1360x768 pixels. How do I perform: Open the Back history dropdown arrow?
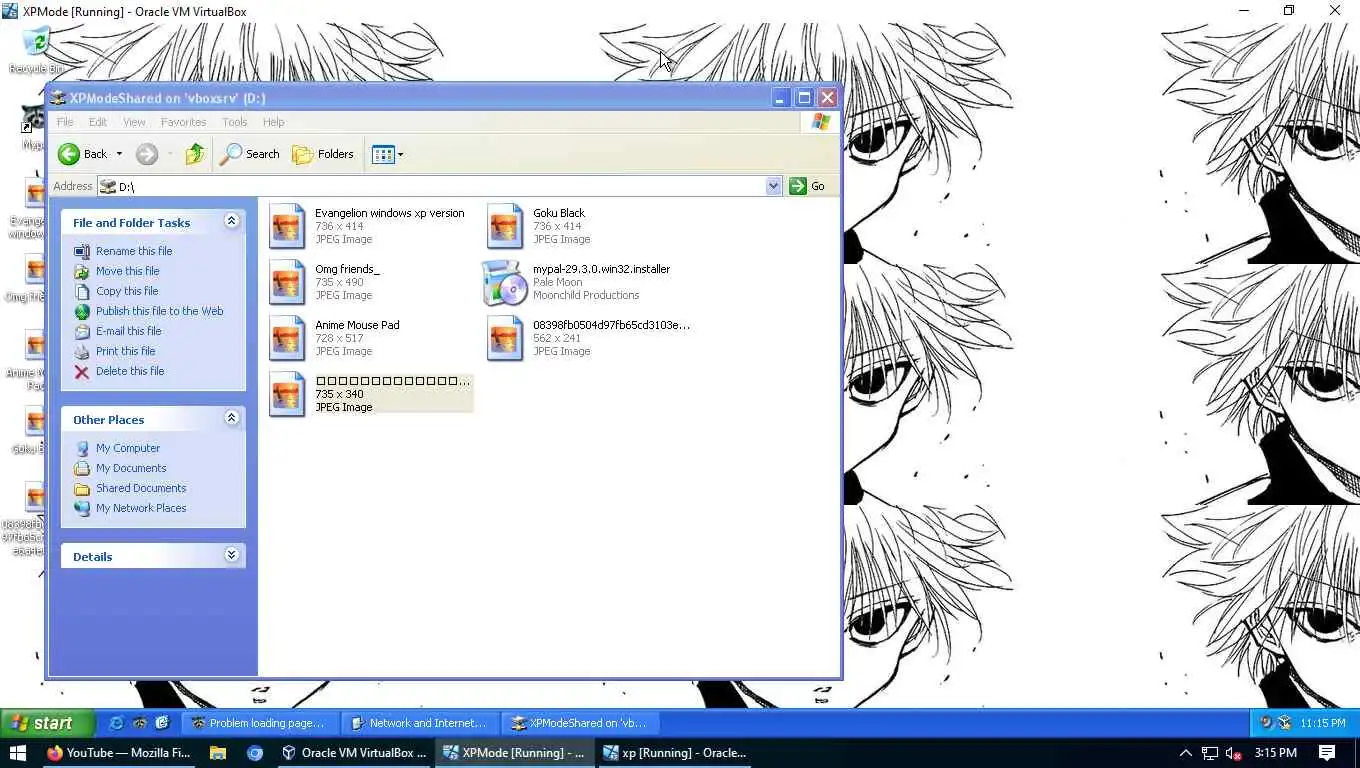tap(119, 154)
